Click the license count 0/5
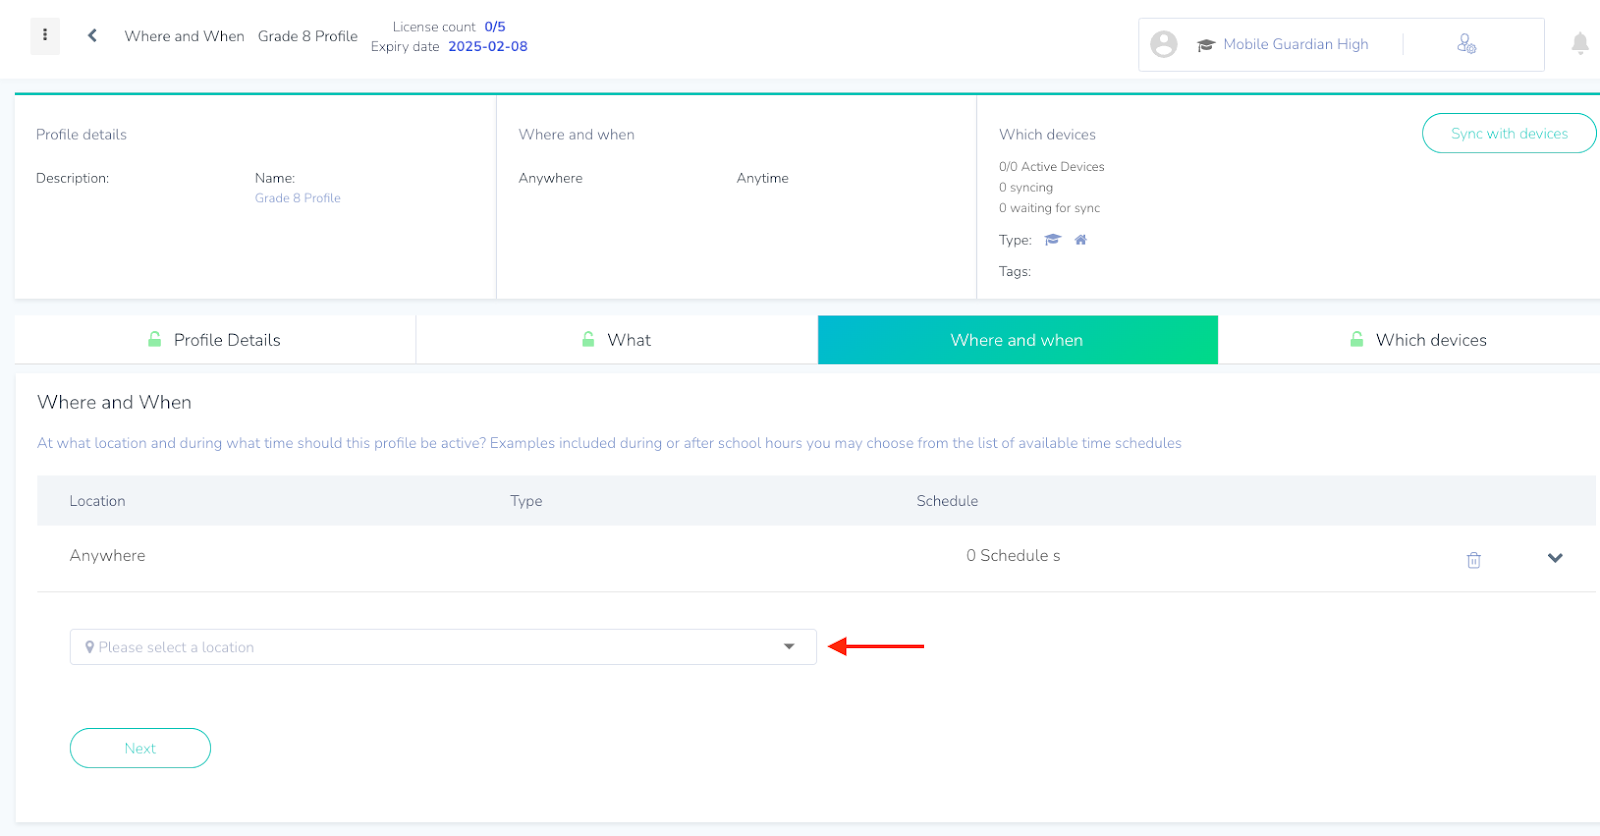1600x836 pixels. pyautogui.click(x=495, y=27)
